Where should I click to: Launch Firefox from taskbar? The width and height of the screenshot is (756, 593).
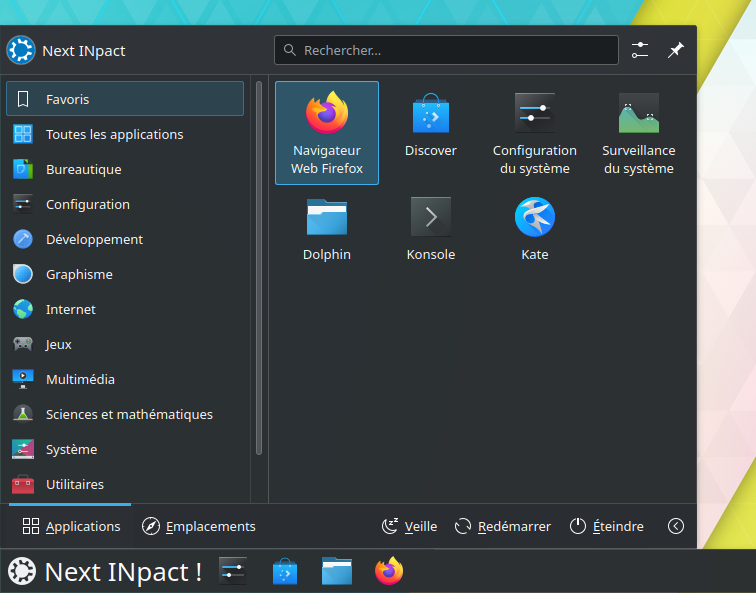click(389, 572)
